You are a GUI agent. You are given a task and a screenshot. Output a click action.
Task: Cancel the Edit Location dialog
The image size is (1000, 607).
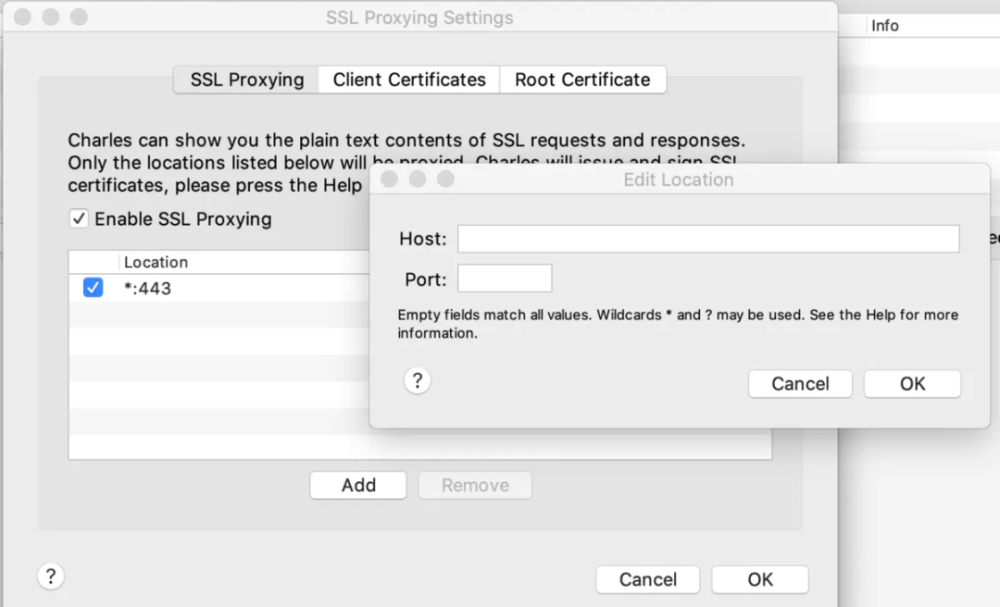(x=800, y=384)
